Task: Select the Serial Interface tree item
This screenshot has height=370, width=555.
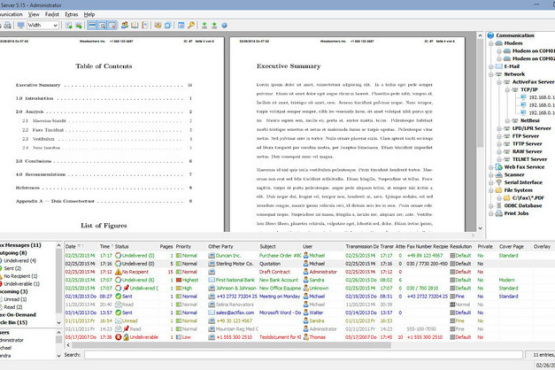Action: (x=523, y=182)
